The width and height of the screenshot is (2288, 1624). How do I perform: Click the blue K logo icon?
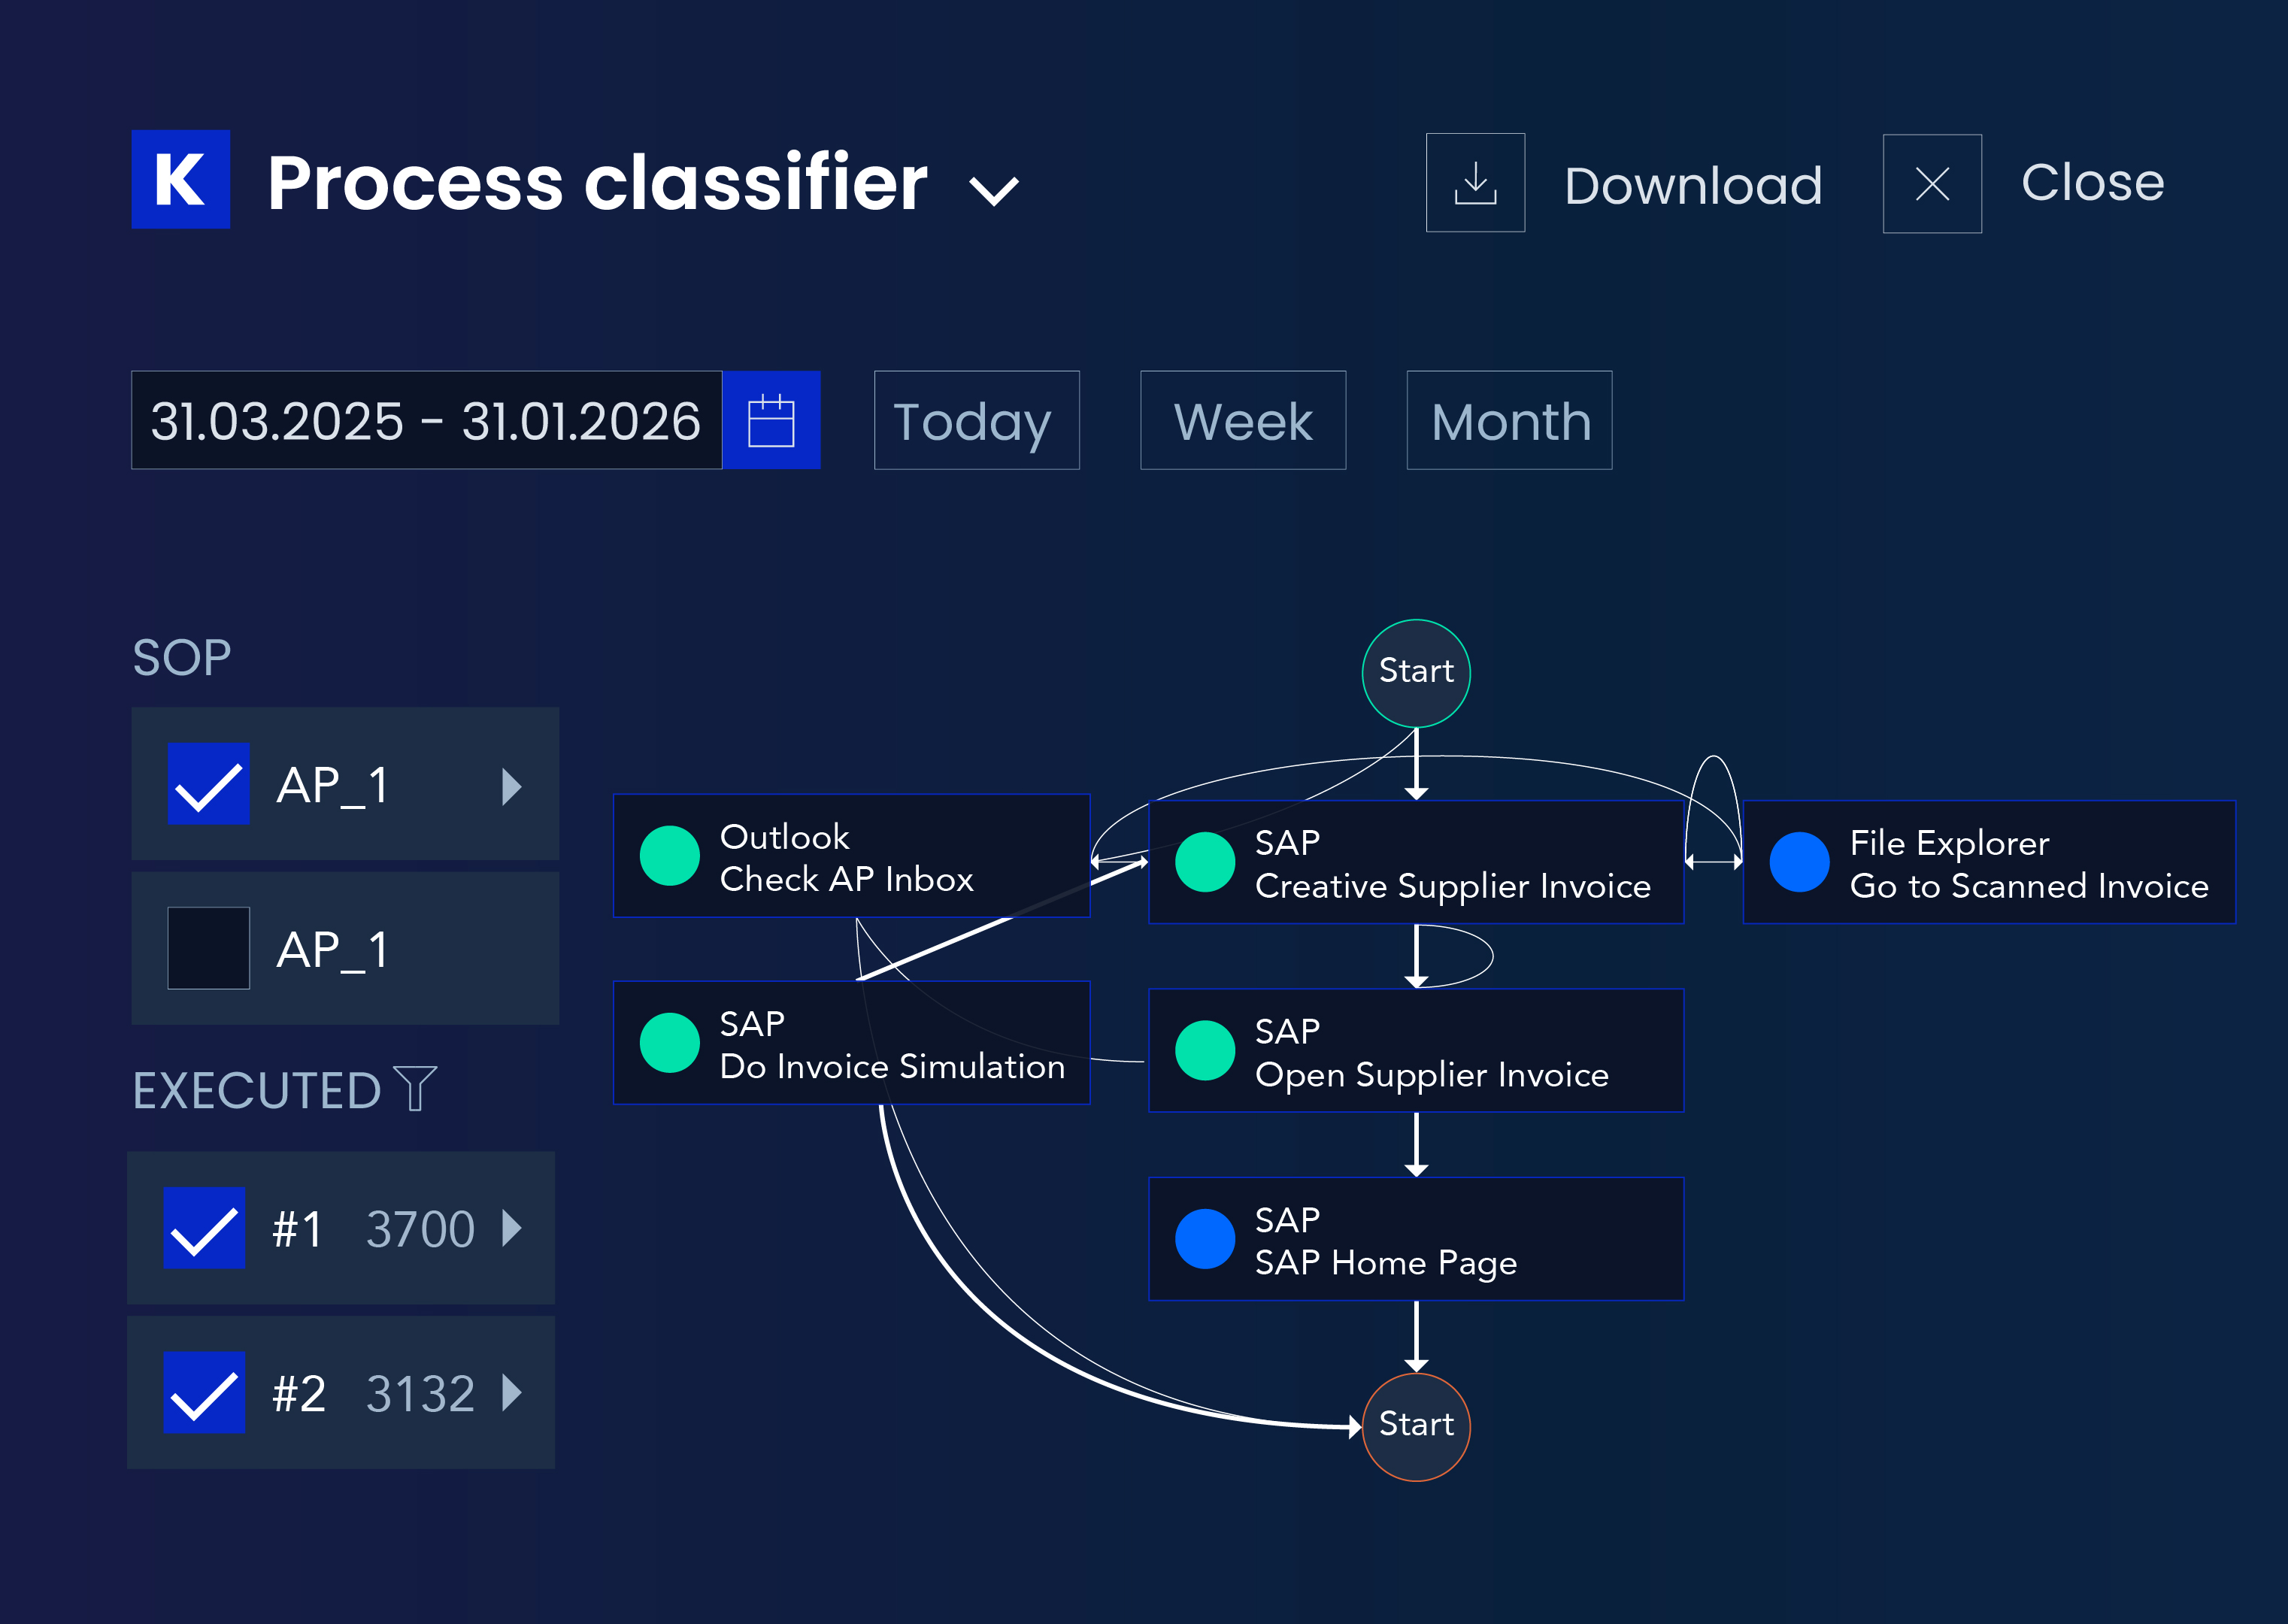(181, 180)
